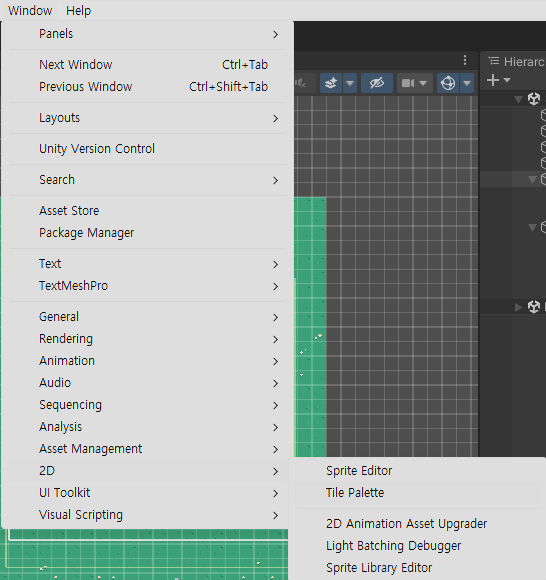
Task: Click the Scene camera settings icon
Action: (408, 83)
